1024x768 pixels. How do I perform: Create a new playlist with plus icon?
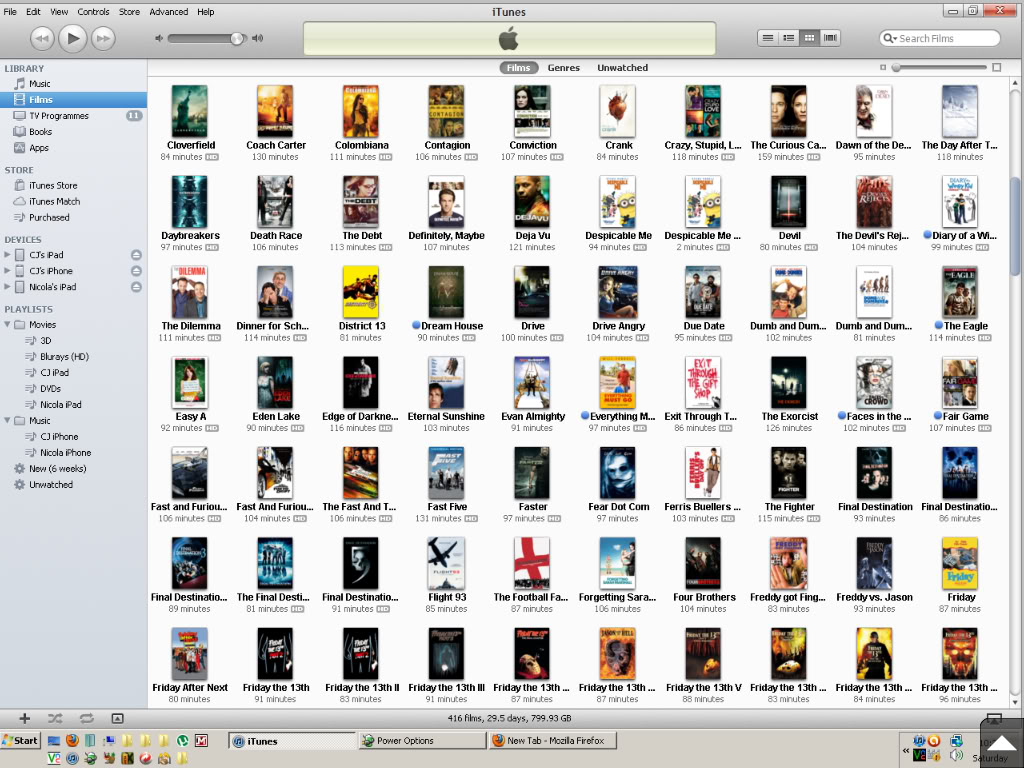[25, 718]
